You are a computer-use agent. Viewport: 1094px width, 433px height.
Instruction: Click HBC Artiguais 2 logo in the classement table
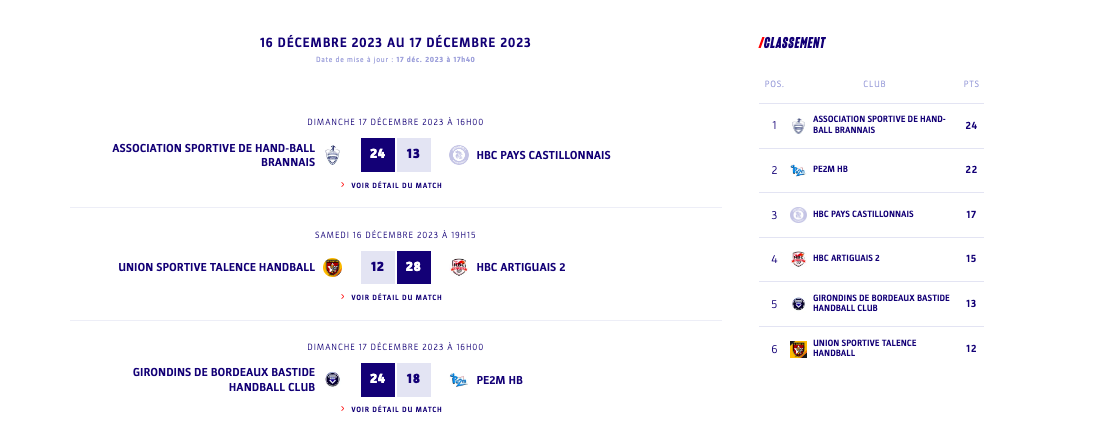pyautogui.click(x=798, y=259)
